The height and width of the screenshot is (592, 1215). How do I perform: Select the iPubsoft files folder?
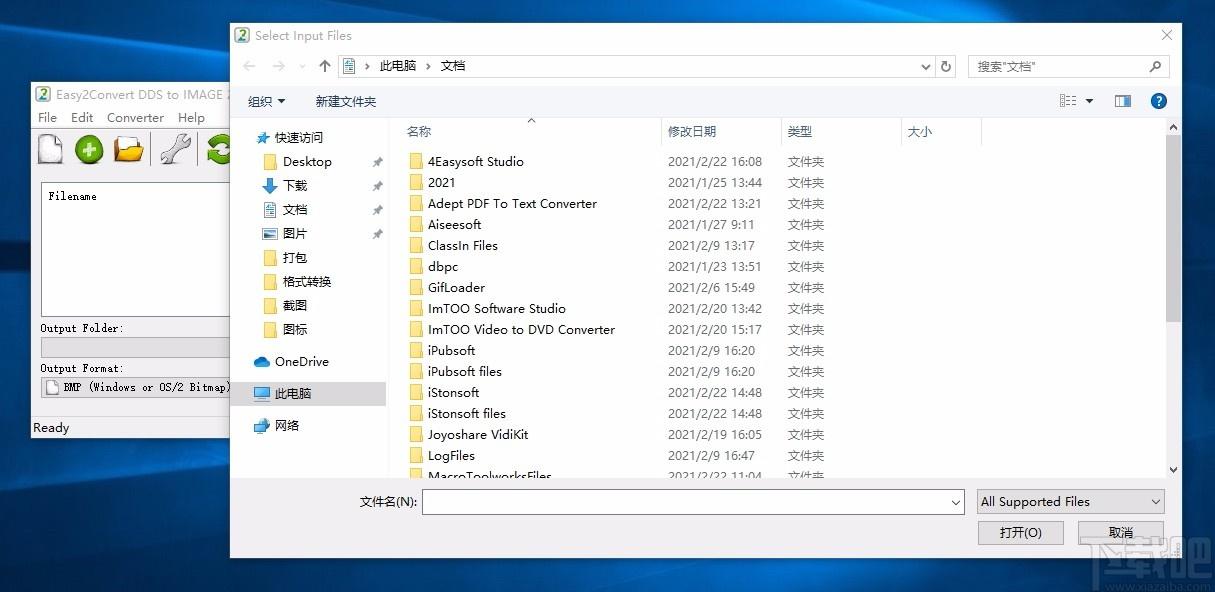[465, 371]
